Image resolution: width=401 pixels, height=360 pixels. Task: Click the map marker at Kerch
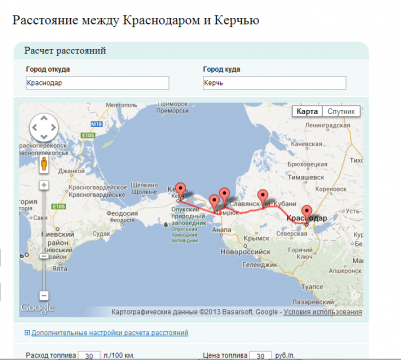[x=180, y=192]
